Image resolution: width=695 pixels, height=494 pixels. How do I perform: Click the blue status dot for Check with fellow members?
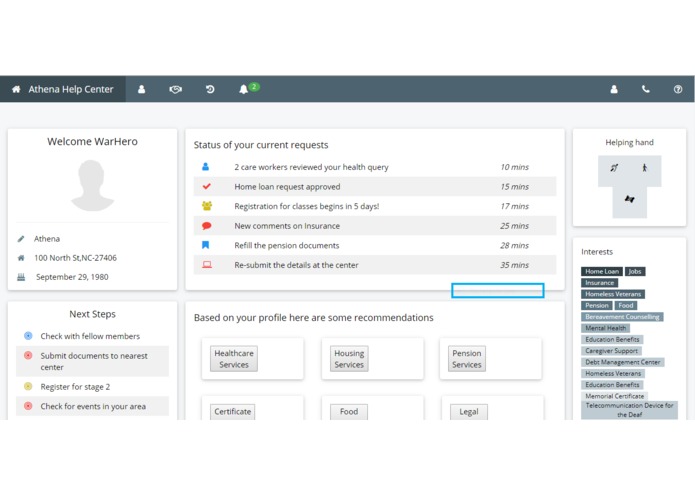pos(28,336)
